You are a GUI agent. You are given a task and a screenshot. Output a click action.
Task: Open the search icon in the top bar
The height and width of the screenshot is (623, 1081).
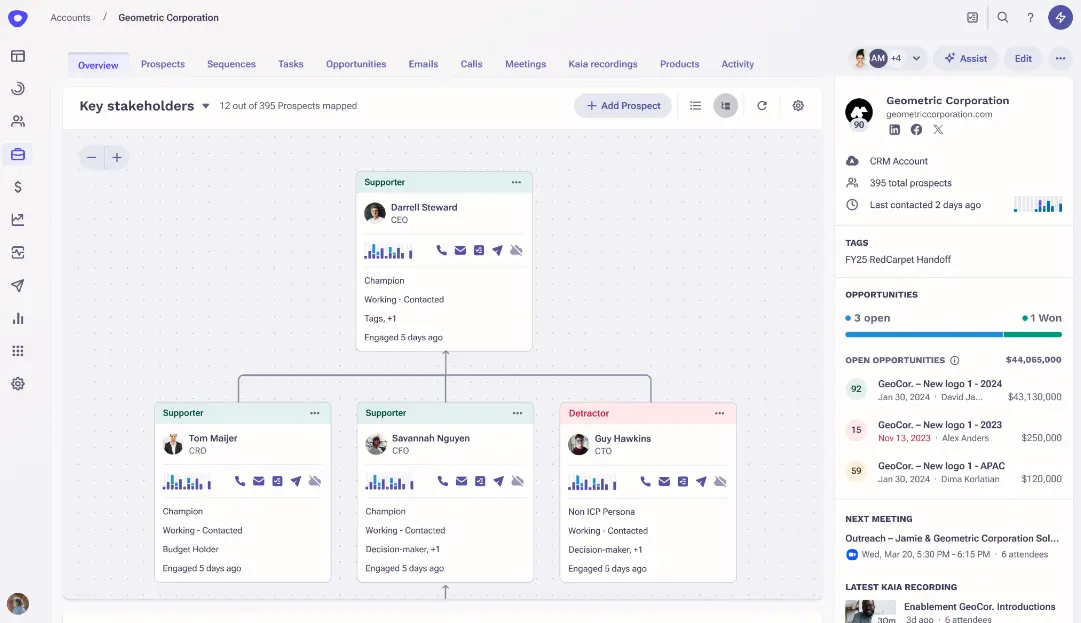tap(1003, 17)
